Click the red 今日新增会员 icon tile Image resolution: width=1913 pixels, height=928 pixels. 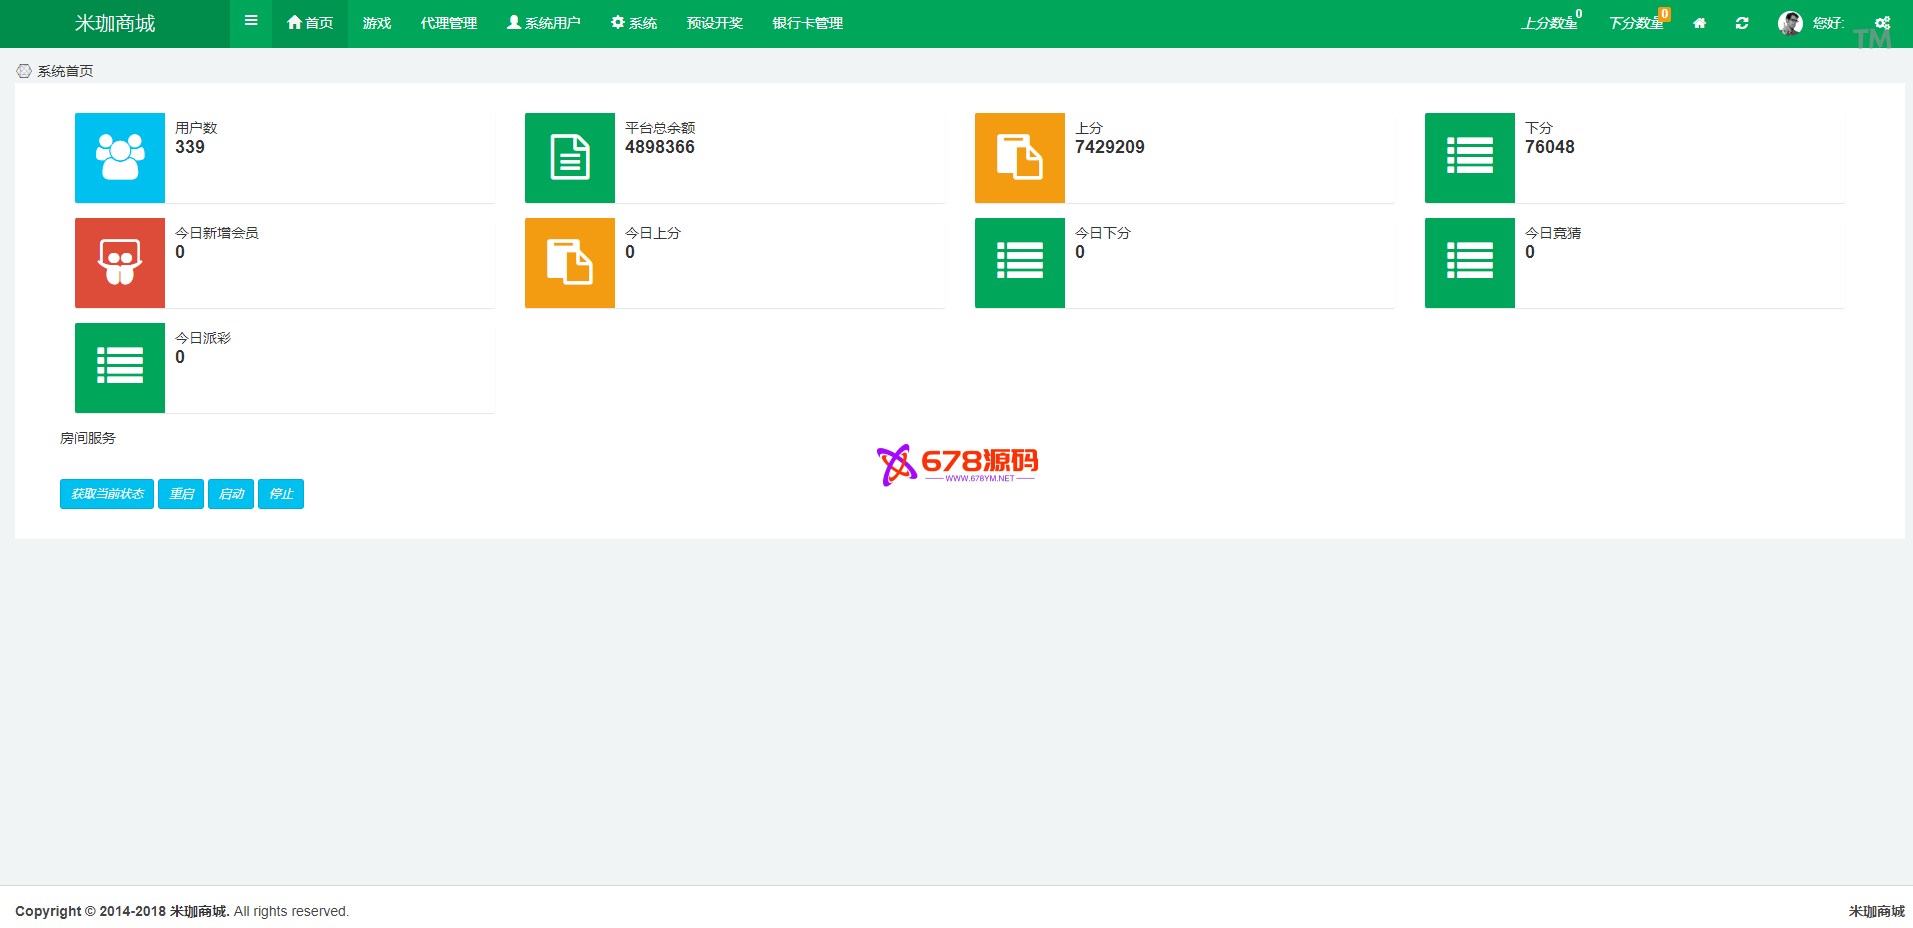pyautogui.click(x=120, y=263)
